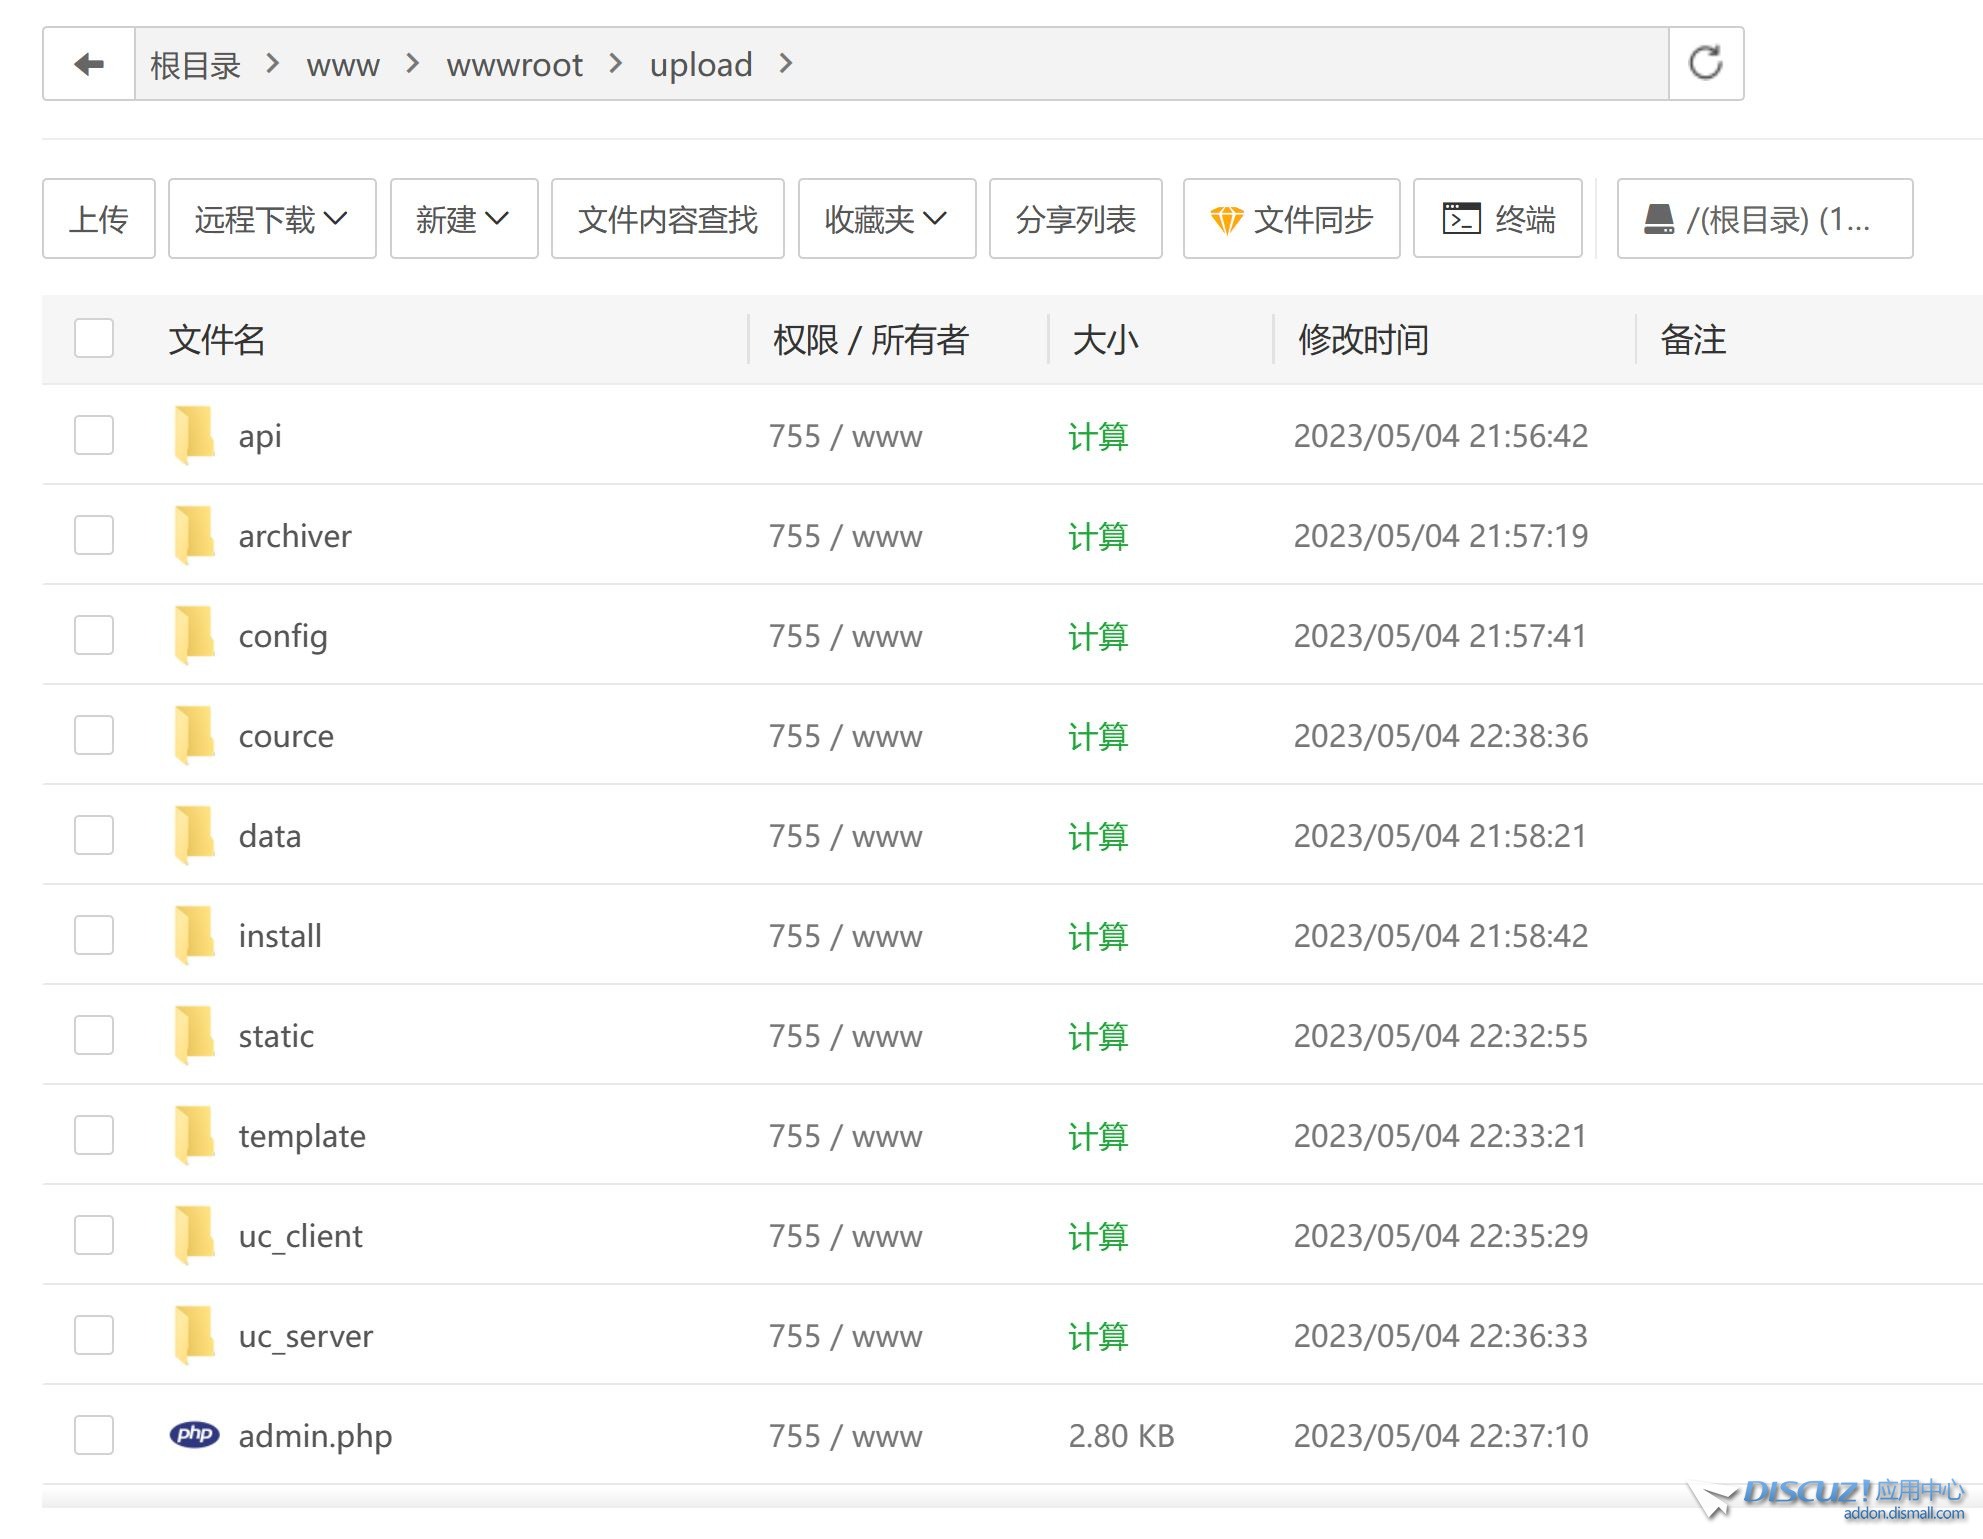
Task: Expand the 收藏夹 dropdown
Action: tap(886, 219)
